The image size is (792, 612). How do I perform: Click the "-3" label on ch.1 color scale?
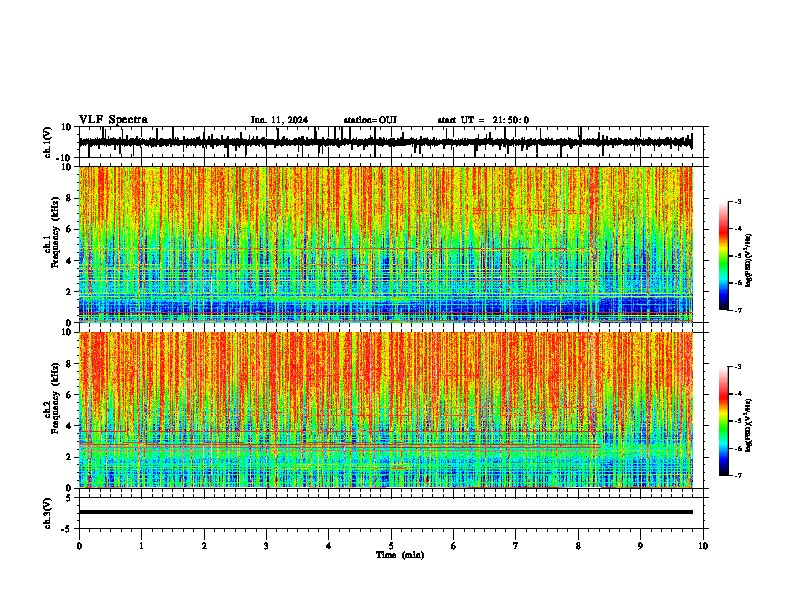pos(737,201)
